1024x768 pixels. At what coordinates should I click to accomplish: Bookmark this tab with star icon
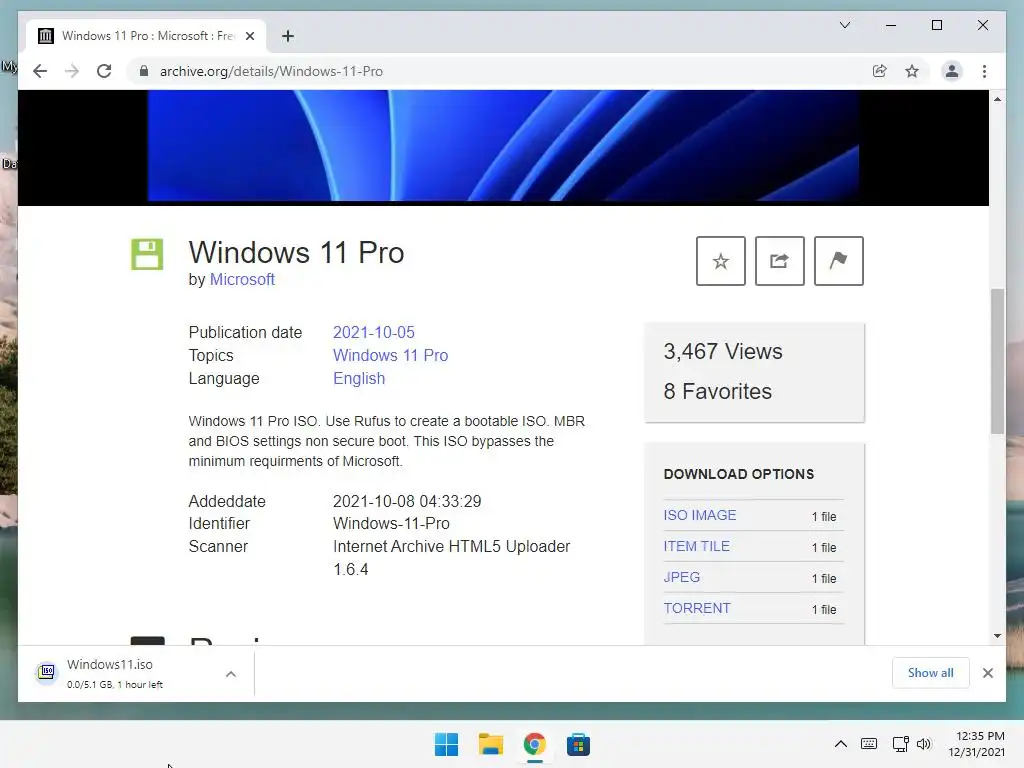pos(912,71)
